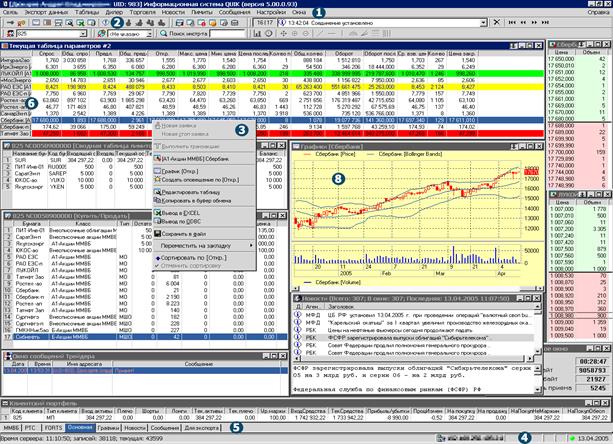Click the Сбербанк [Volume] legend label
Viewport: 613px width, 444px height.
338,282
